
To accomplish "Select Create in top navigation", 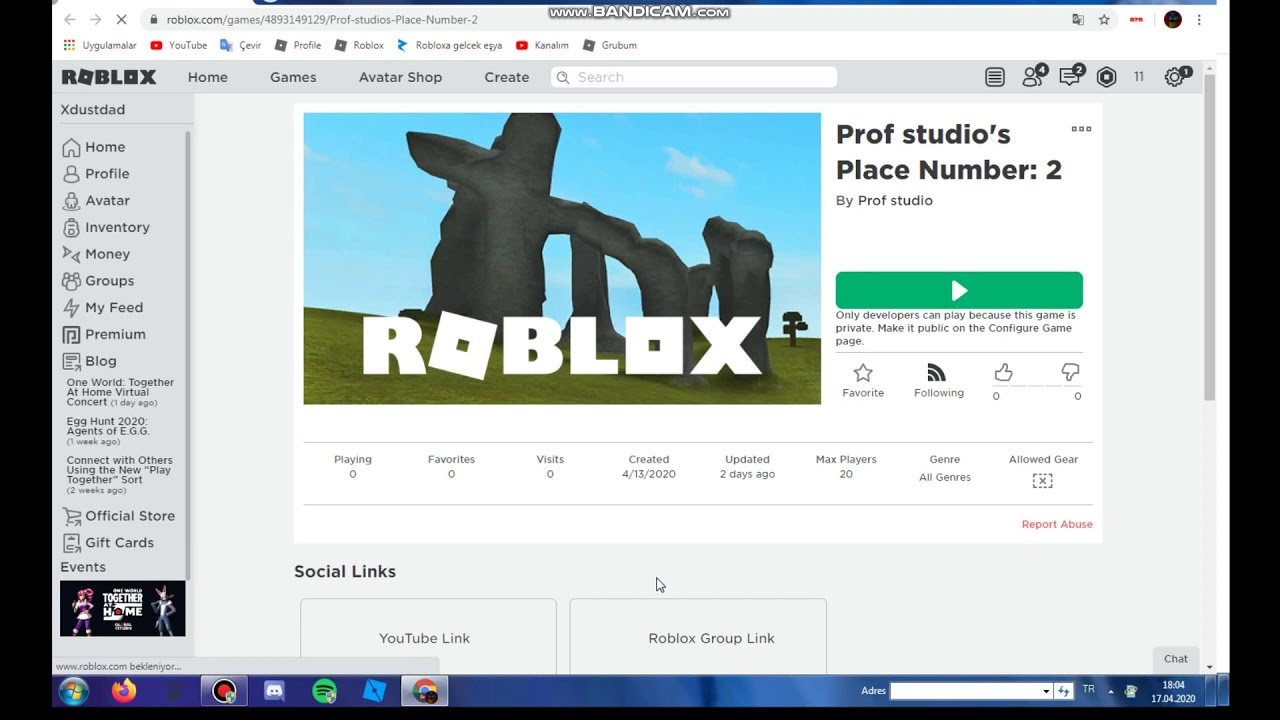I will (507, 77).
